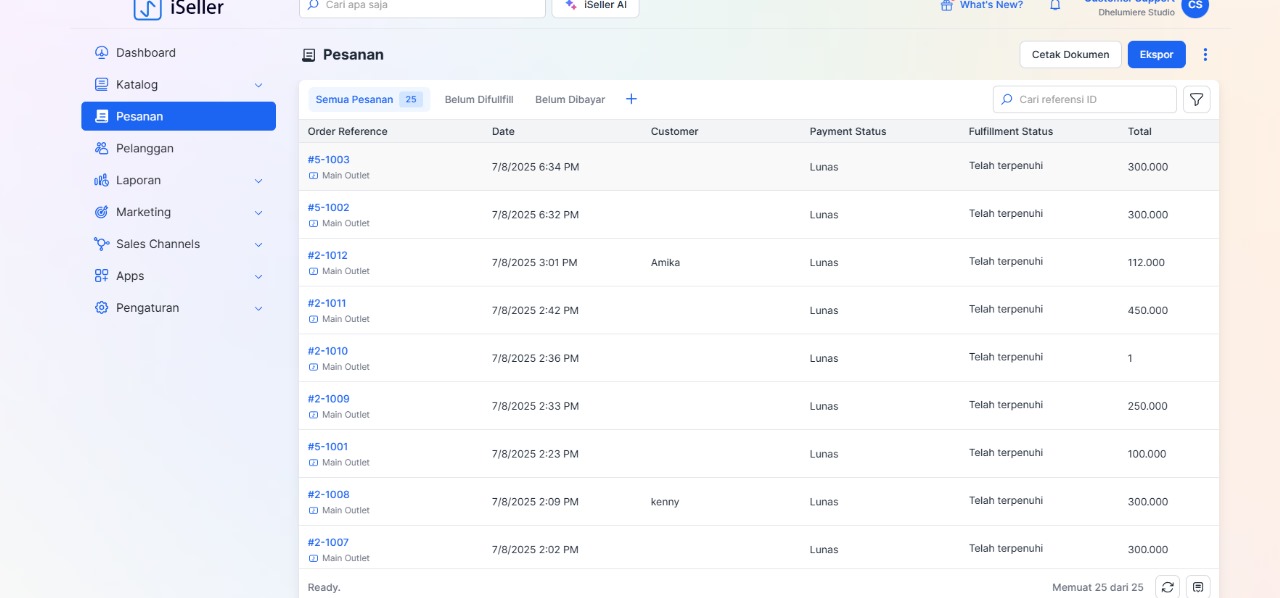Select Pesanan in the sidebar

click(x=178, y=116)
